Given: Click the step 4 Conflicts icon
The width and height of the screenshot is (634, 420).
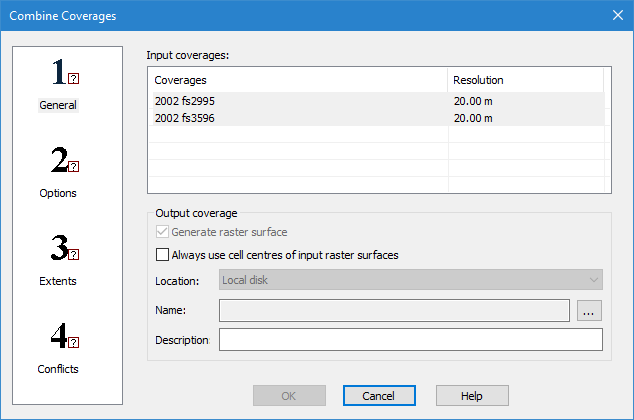Looking at the screenshot, I should pos(64,337).
